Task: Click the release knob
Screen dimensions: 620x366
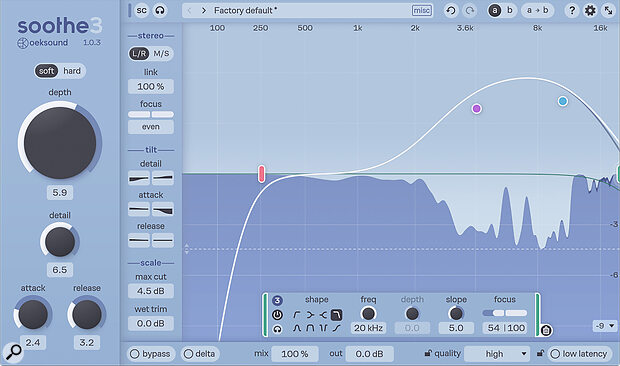Action: click(87, 314)
